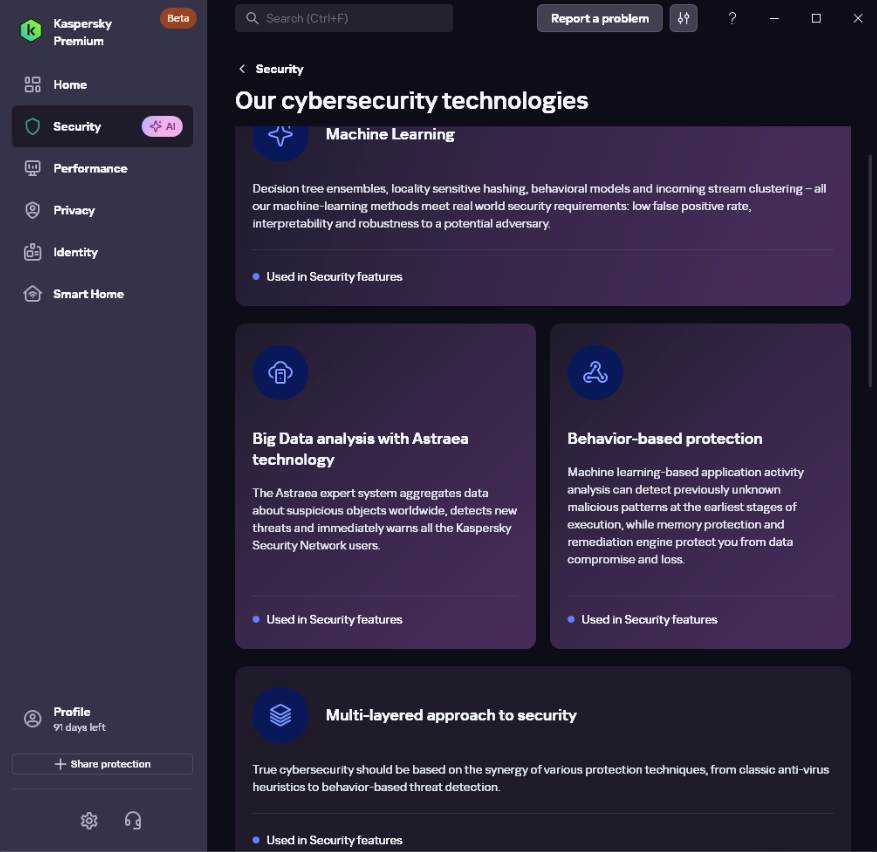The height and width of the screenshot is (852, 877).
Task: Click the Smart Home icon
Action: point(32,294)
